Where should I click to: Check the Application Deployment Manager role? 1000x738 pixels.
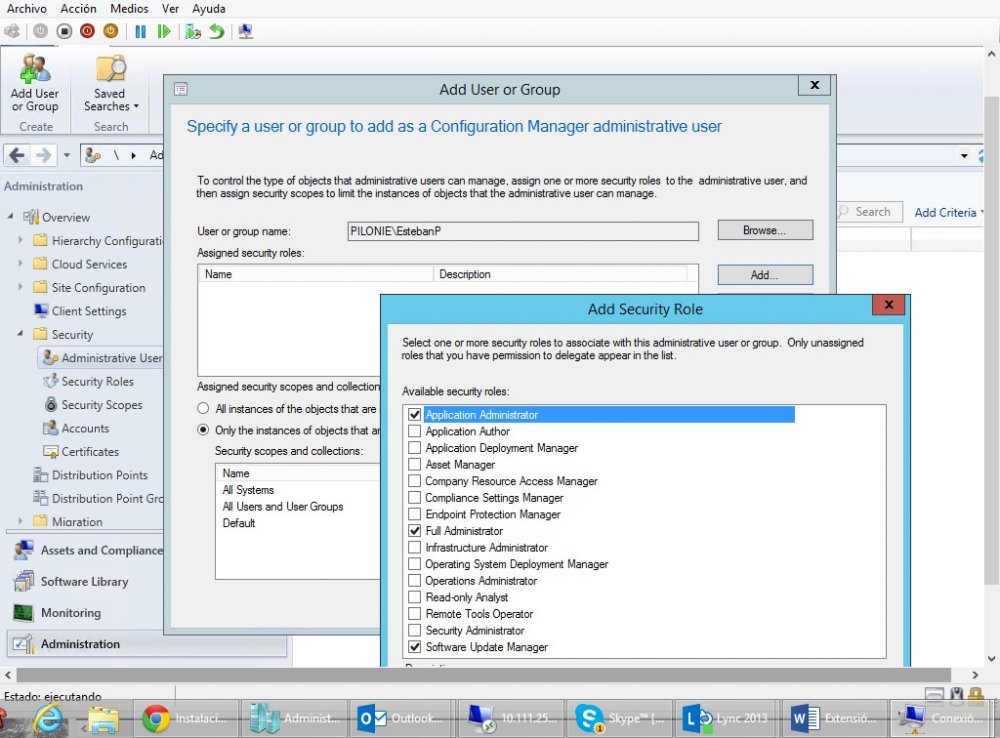click(x=415, y=448)
